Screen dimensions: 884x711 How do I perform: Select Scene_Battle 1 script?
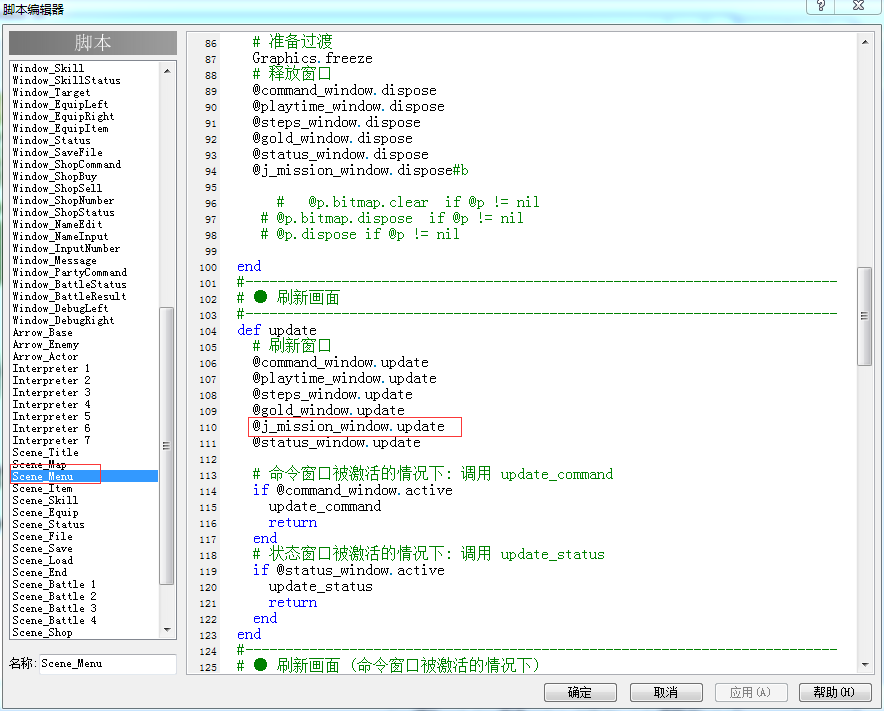(55, 584)
